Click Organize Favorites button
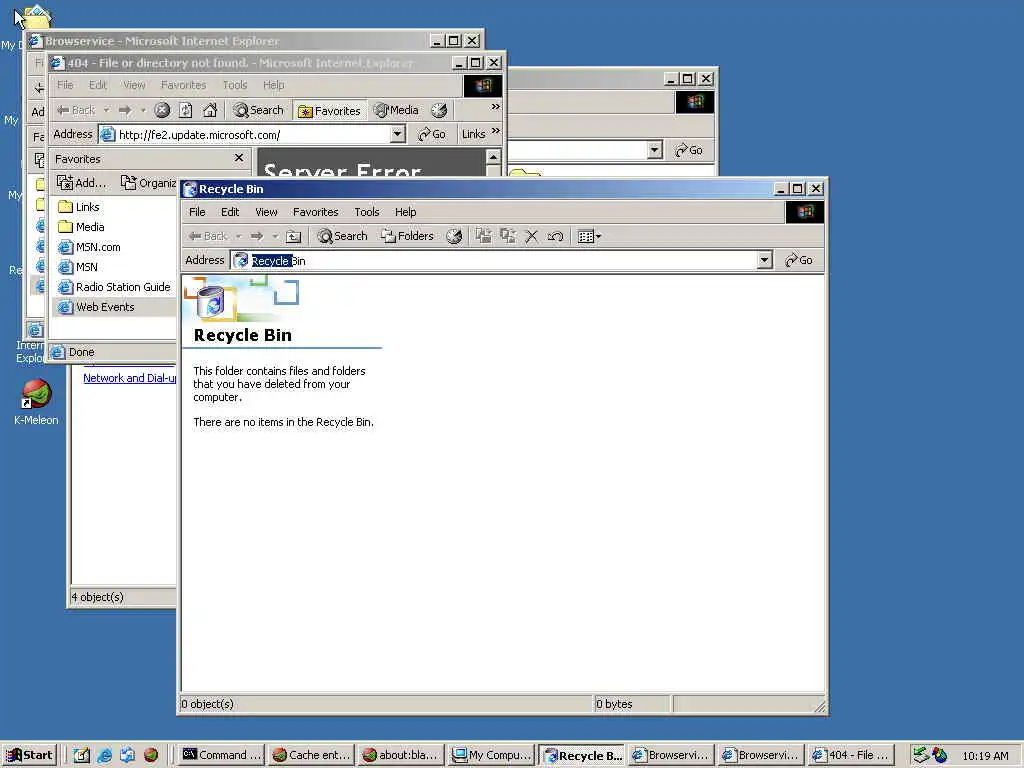This screenshot has height=768, width=1024. pos(149,183)
